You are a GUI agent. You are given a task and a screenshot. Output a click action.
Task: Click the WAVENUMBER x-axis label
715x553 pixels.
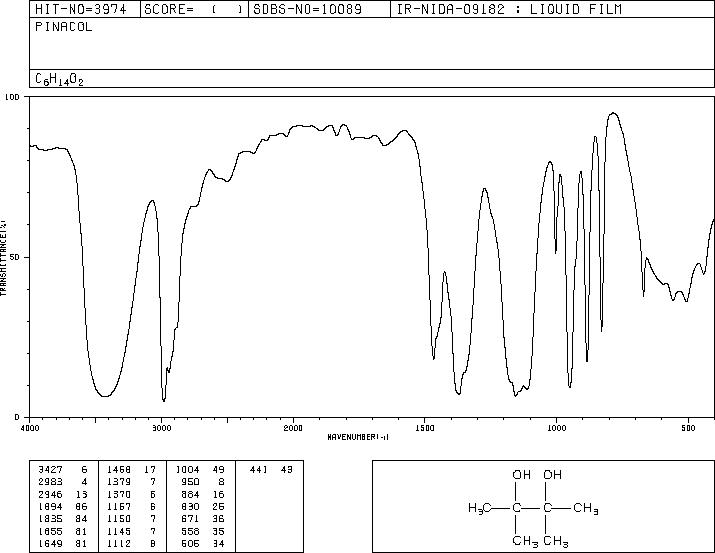pos(358,437)
